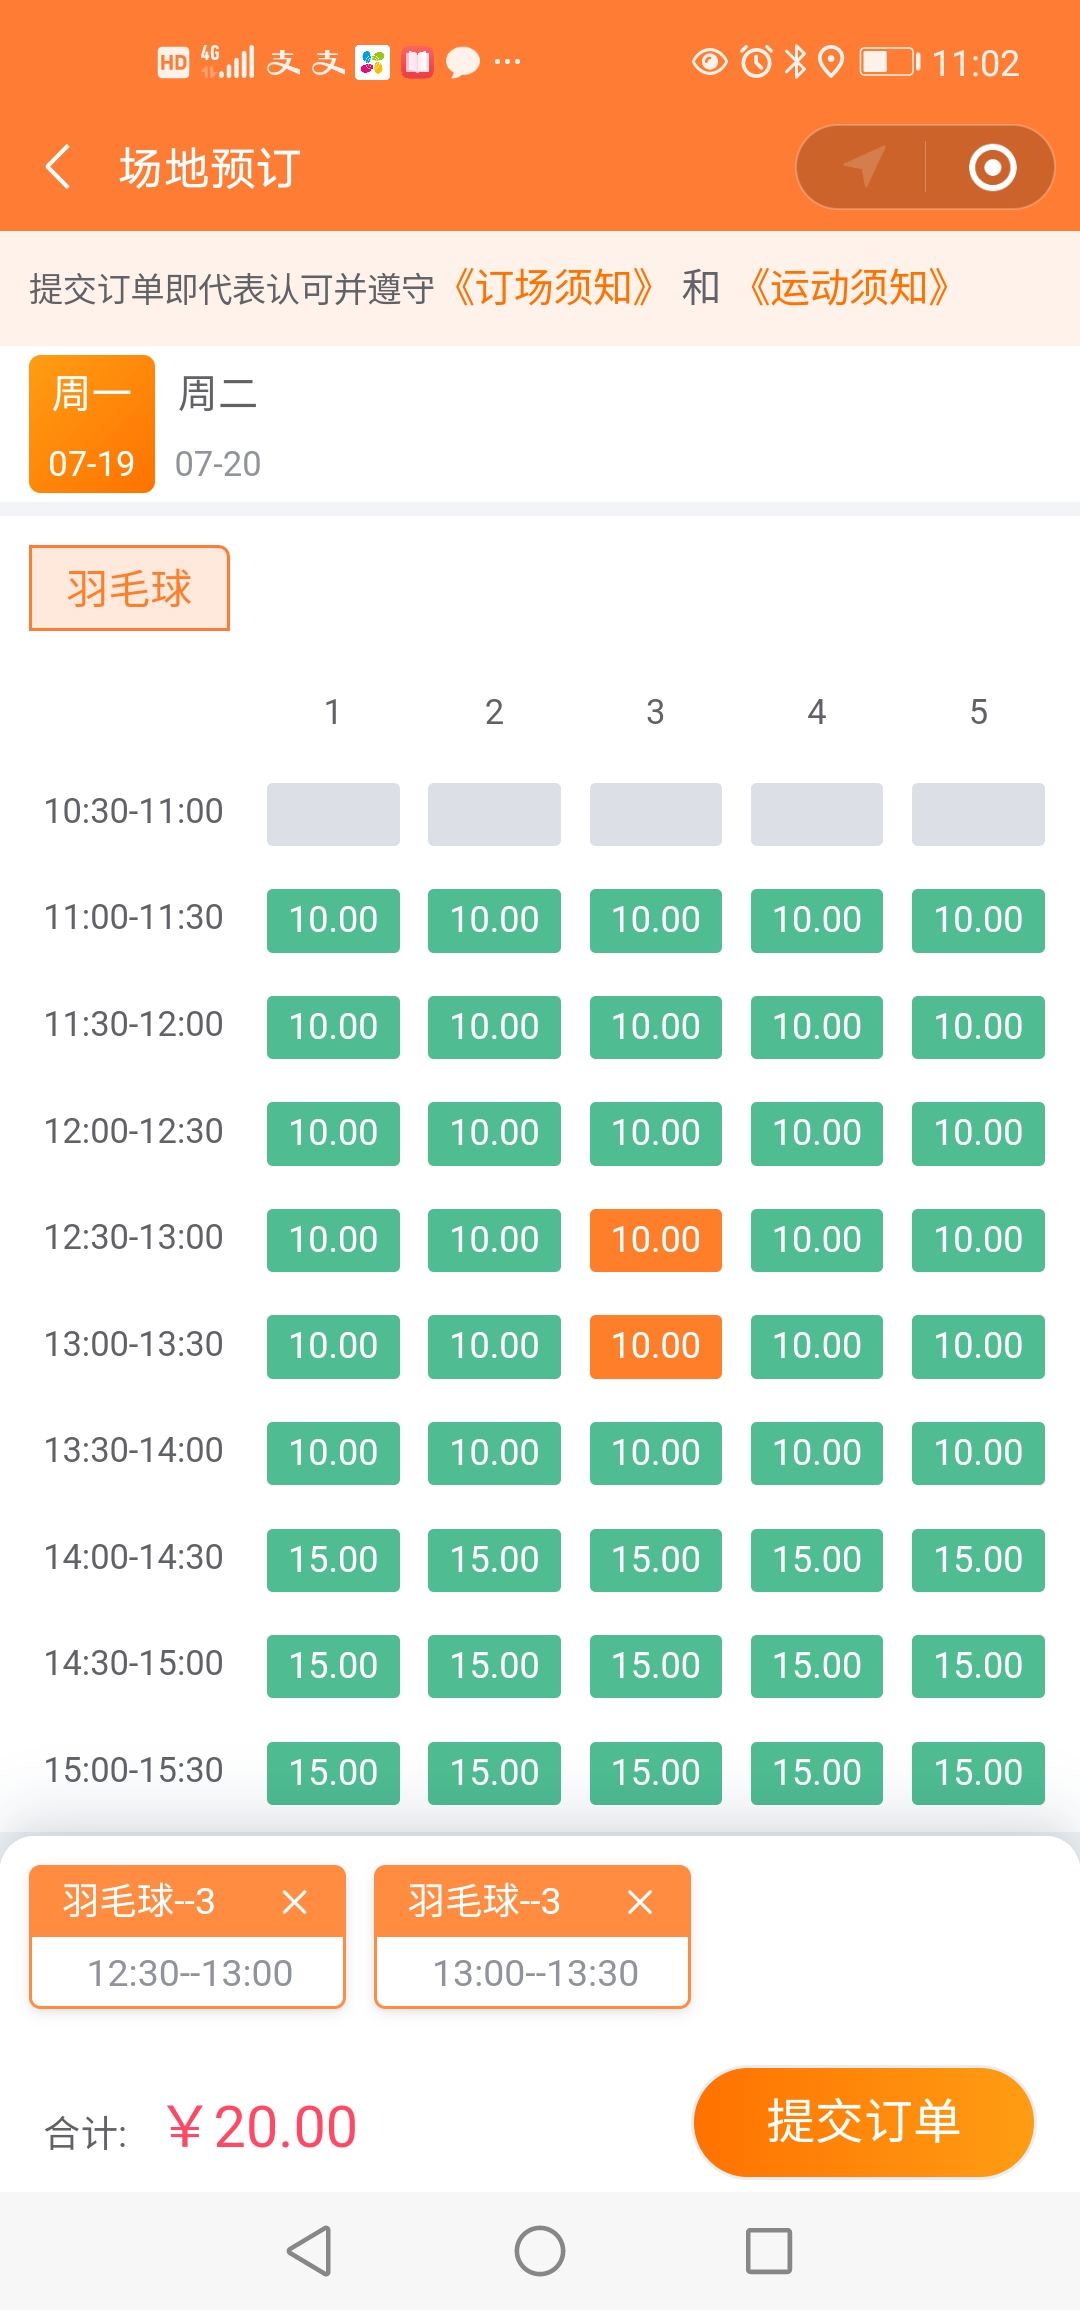Deselect court 3 at 13:00-13:30
This screenshot has width=1080, height=2310.
point(656,1346)
